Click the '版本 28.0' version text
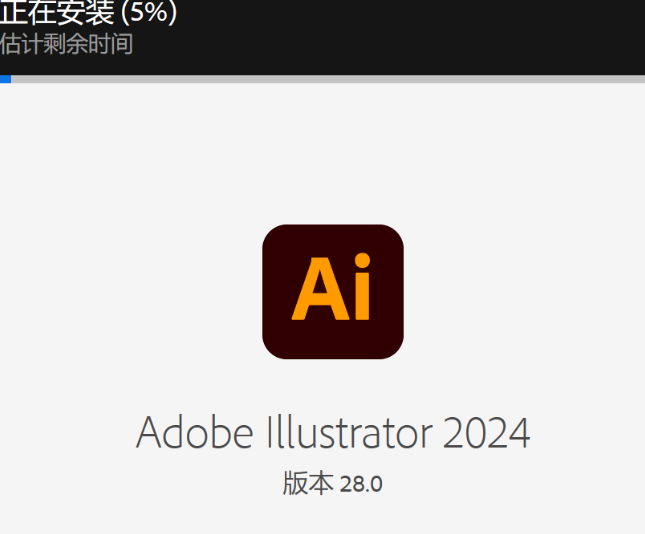This screenshot has width=645, height=534. pos(332,483)
